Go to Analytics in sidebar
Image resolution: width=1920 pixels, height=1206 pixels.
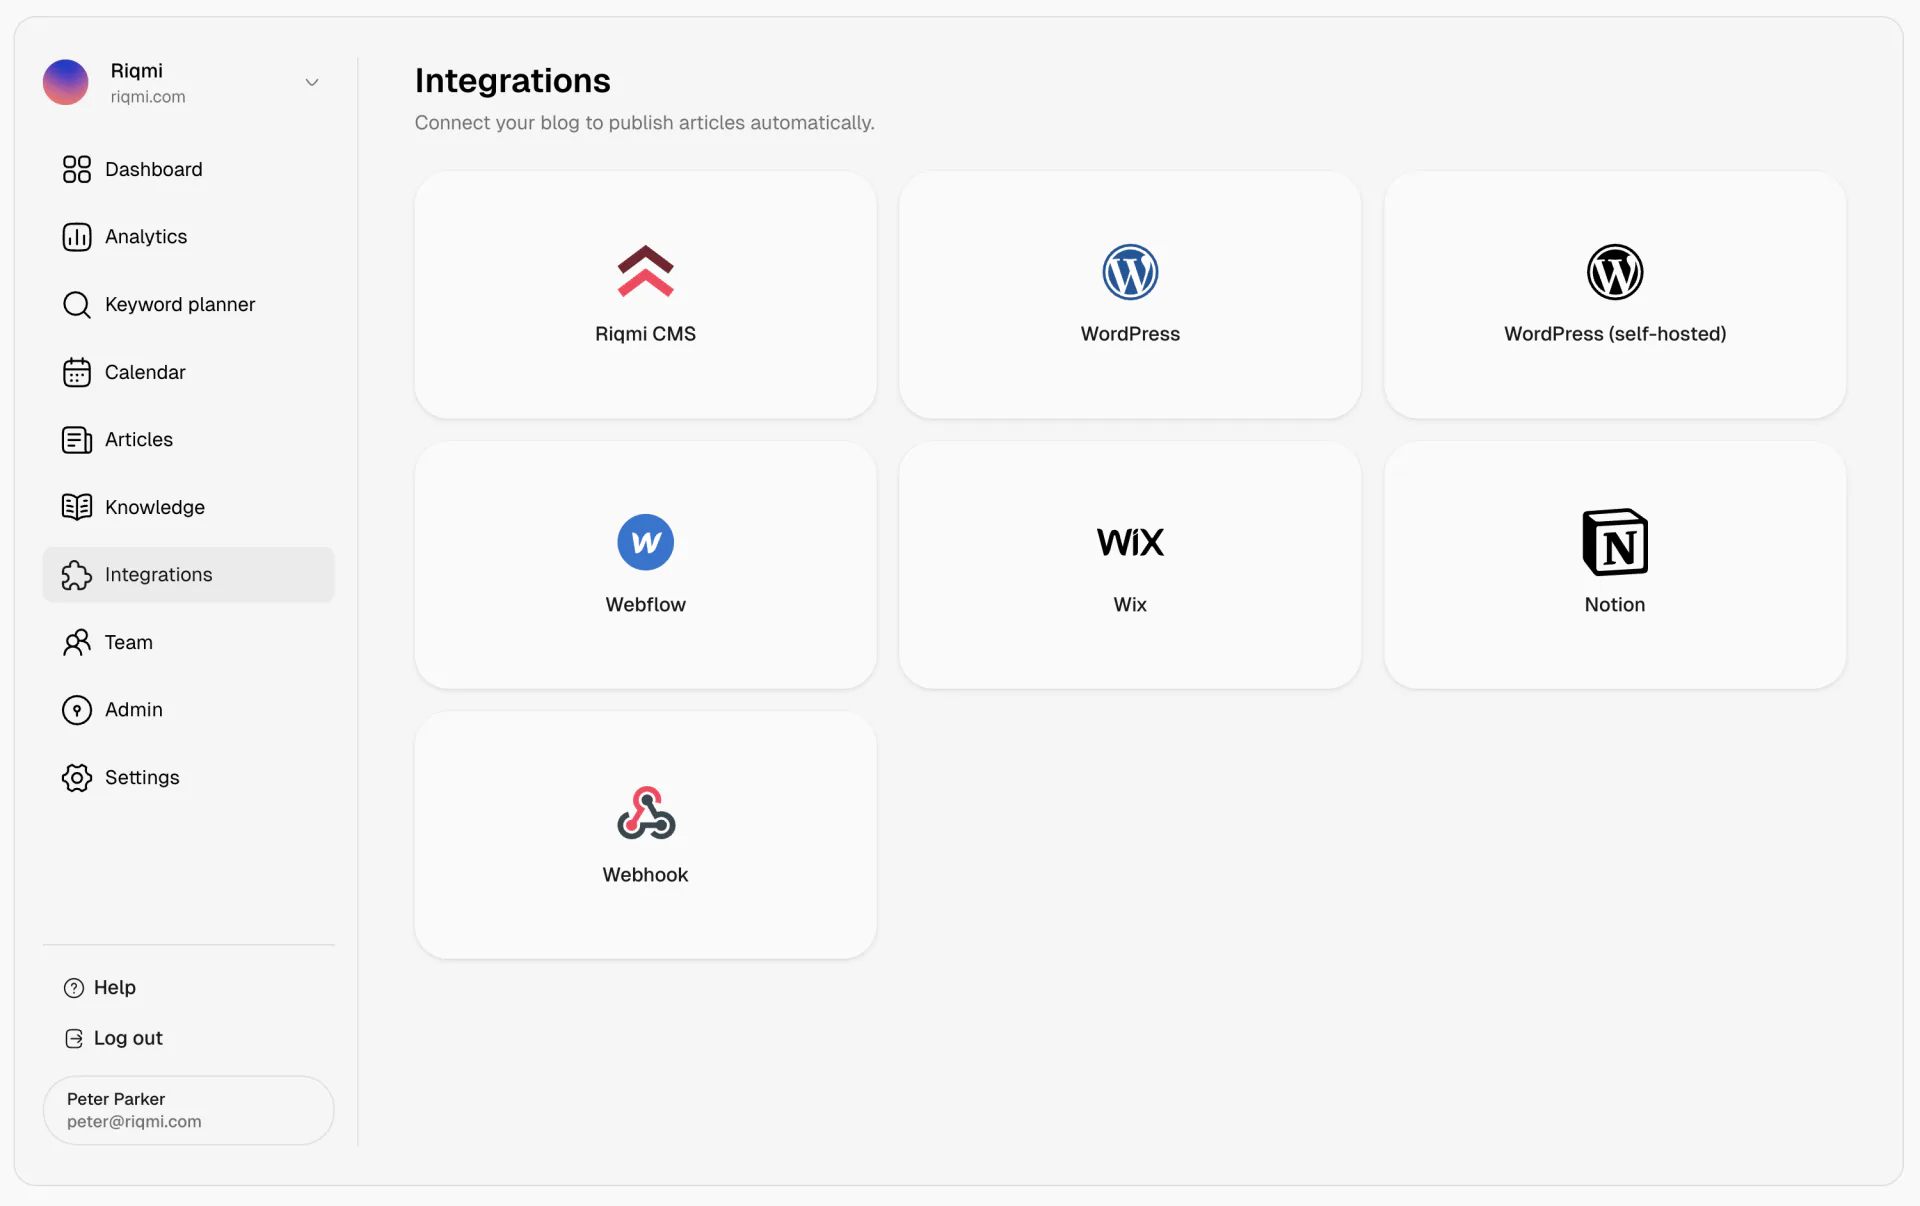click(188, 237)
